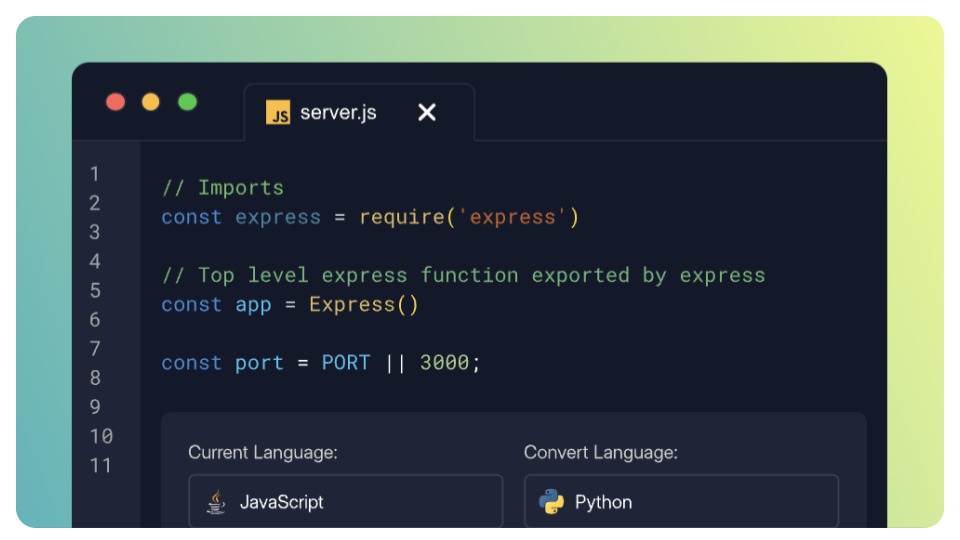Click the Python logo icon

tap(552, 501)
